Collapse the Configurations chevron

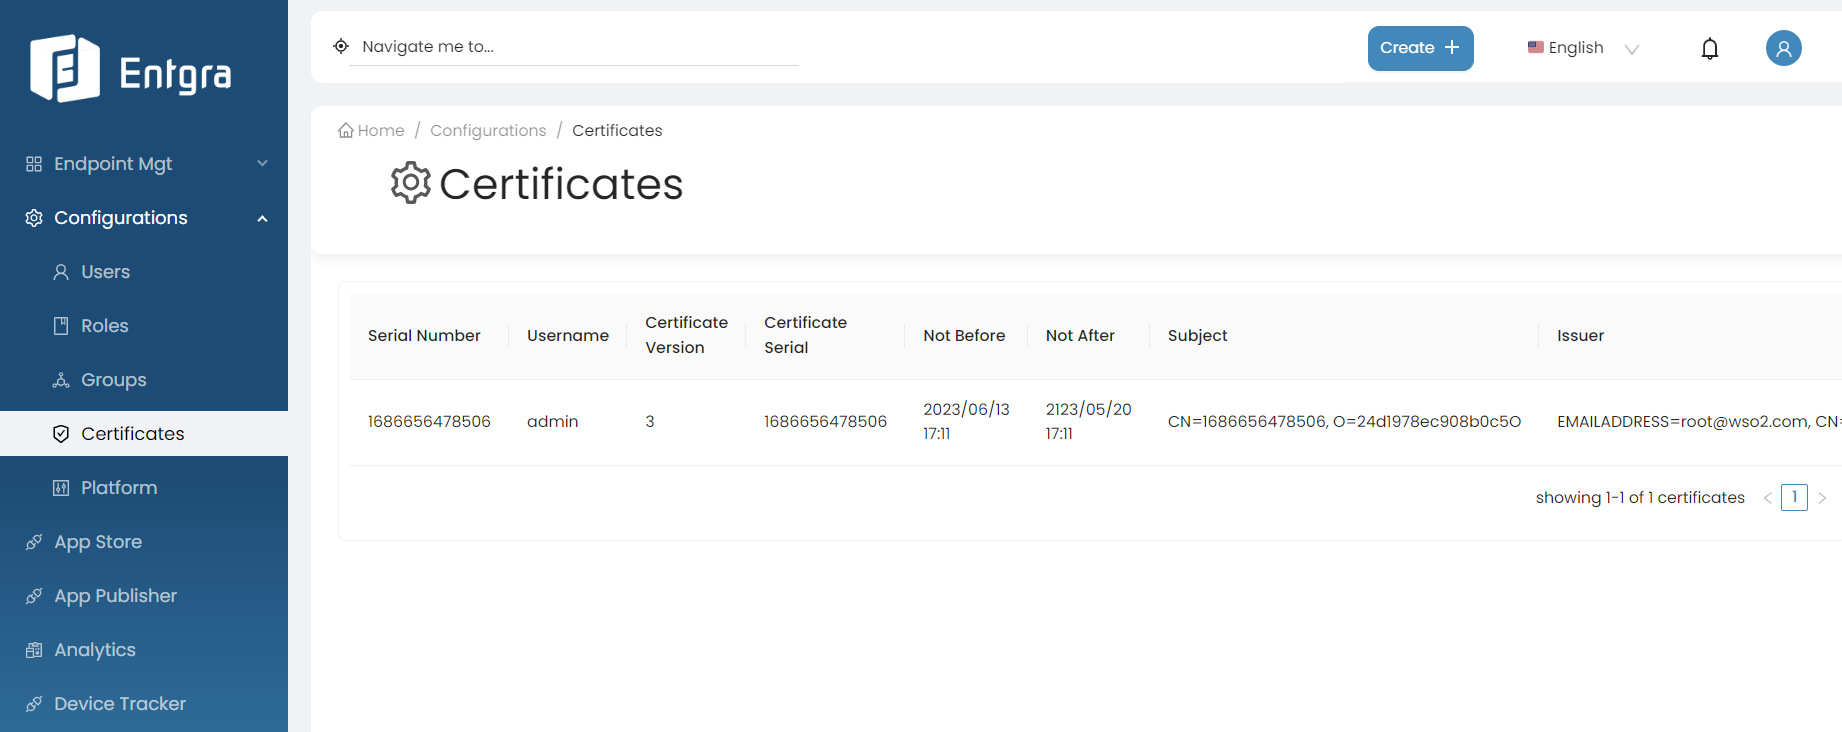tap(262, 218)
